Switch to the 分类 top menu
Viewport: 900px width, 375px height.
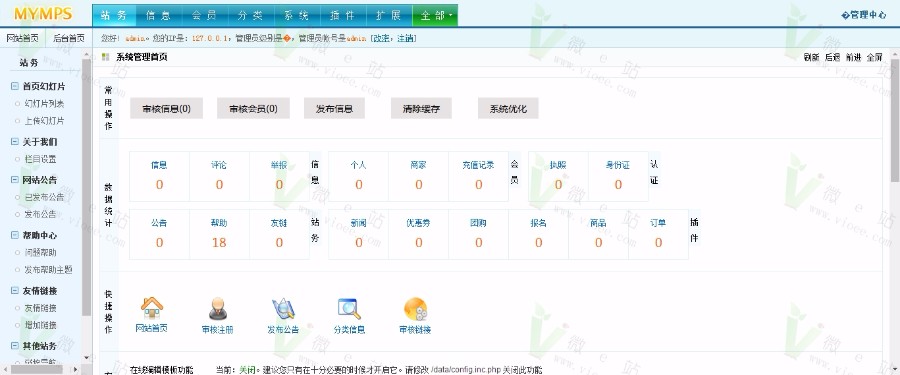(x=251, y=16)
